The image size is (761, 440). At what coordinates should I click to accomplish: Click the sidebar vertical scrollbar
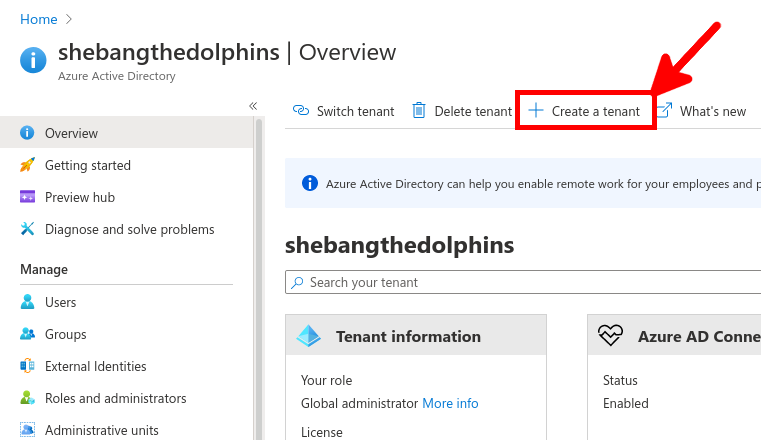click(x=259, y=279)
